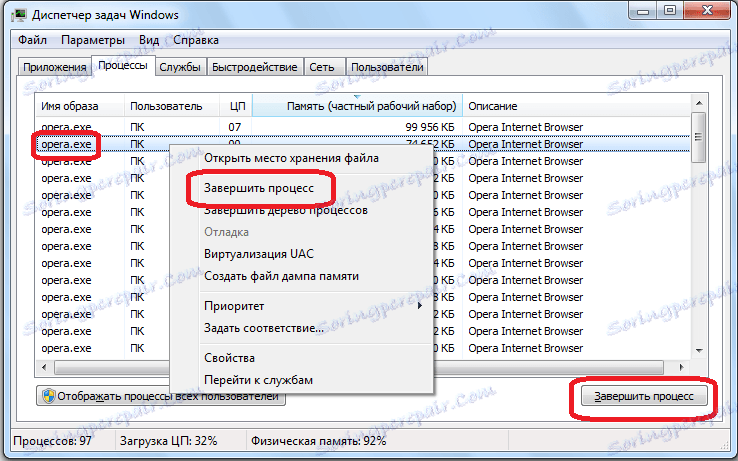Click CPU value 07 in first row

pos(235,127)
